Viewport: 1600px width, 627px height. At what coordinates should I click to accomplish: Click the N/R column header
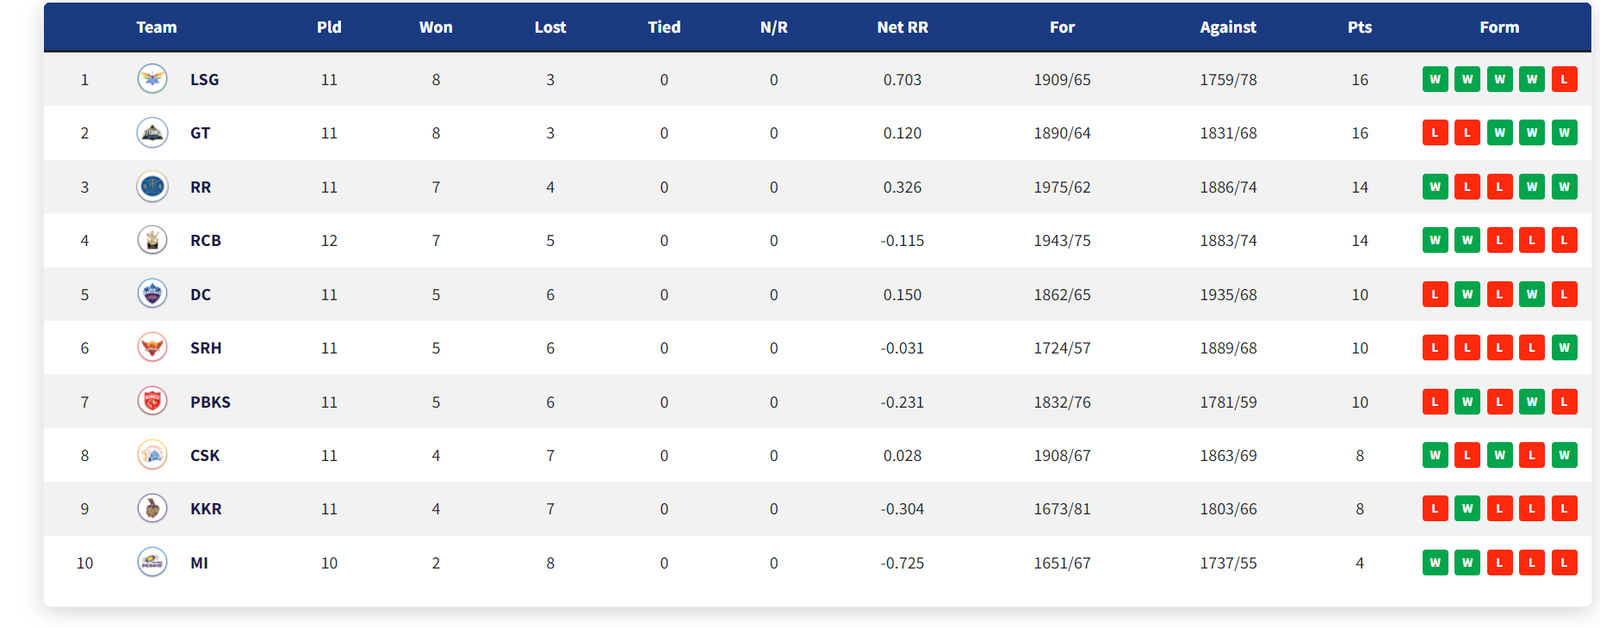click(x=774, y=27)
